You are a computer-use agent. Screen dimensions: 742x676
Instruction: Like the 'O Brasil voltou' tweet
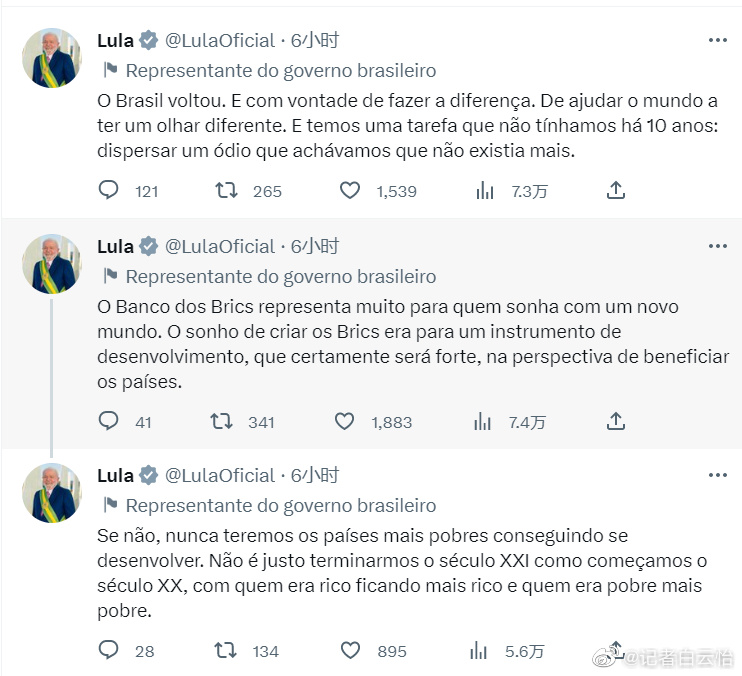click(x=350, y=190)
